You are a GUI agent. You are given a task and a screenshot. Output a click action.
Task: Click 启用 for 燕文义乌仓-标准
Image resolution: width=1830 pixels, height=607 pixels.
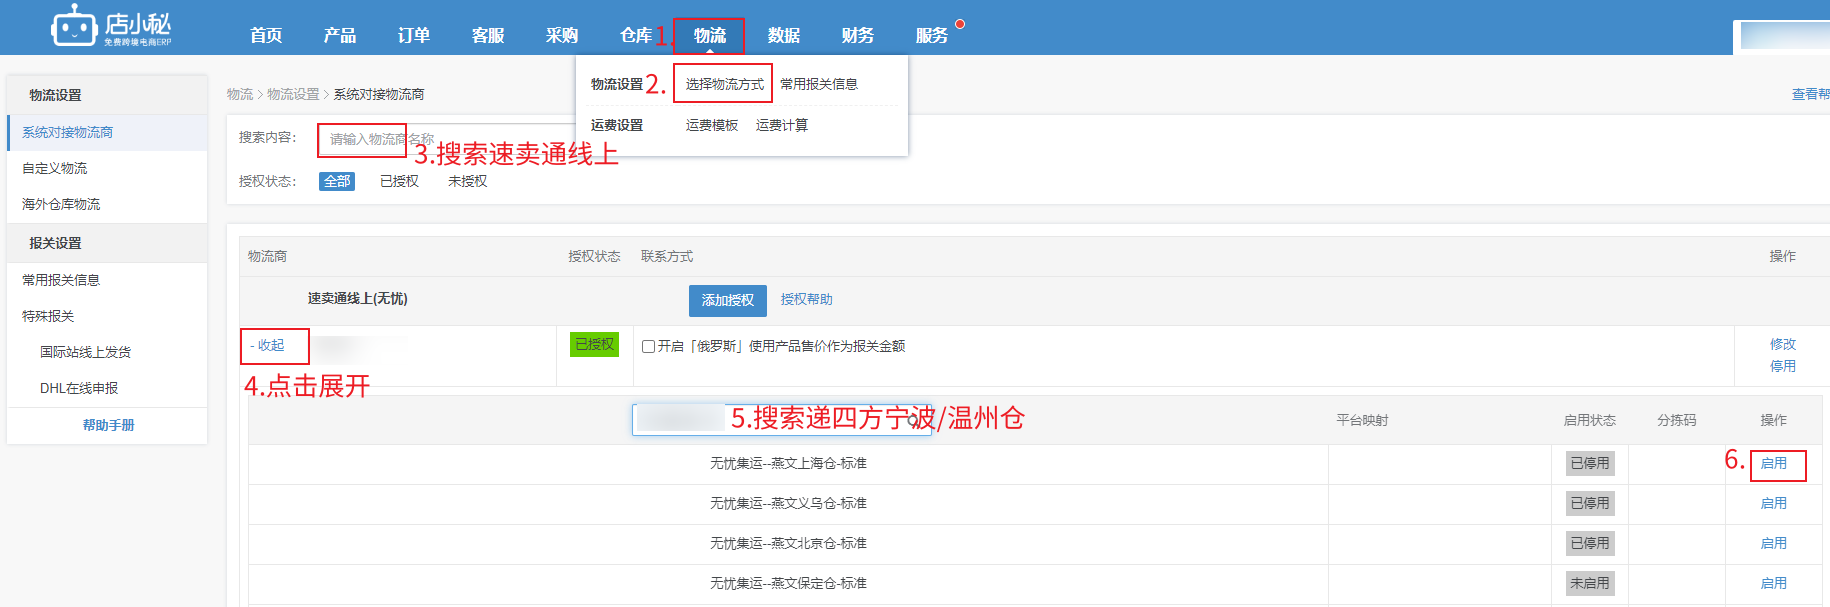click(1773, 503)
